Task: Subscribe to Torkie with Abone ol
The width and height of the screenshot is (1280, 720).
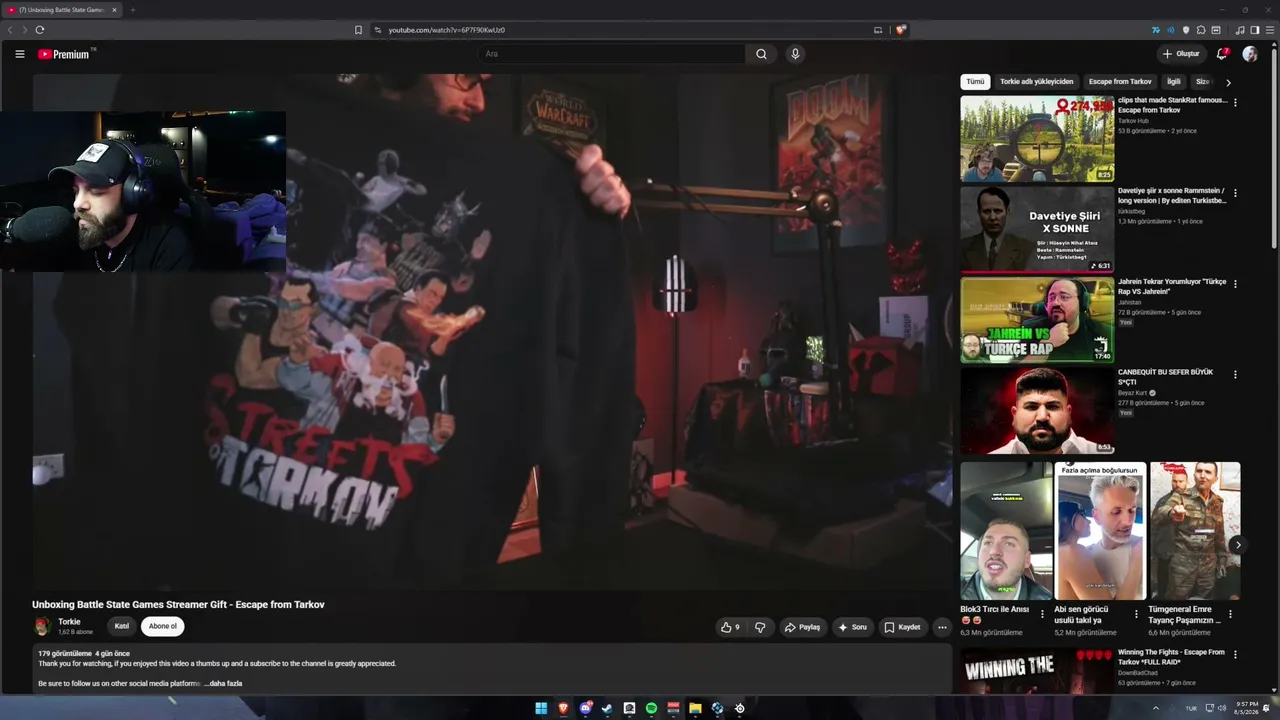Action: point(162,626)
